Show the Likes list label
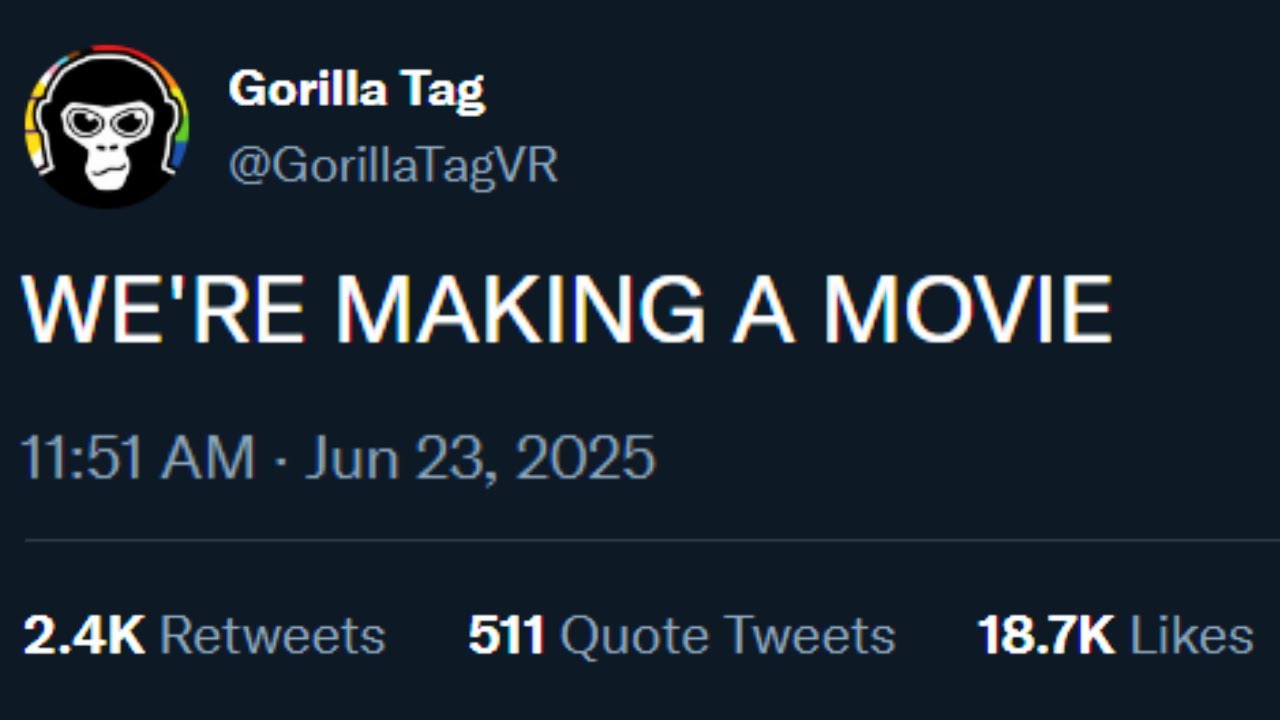 click(1191, 636)
